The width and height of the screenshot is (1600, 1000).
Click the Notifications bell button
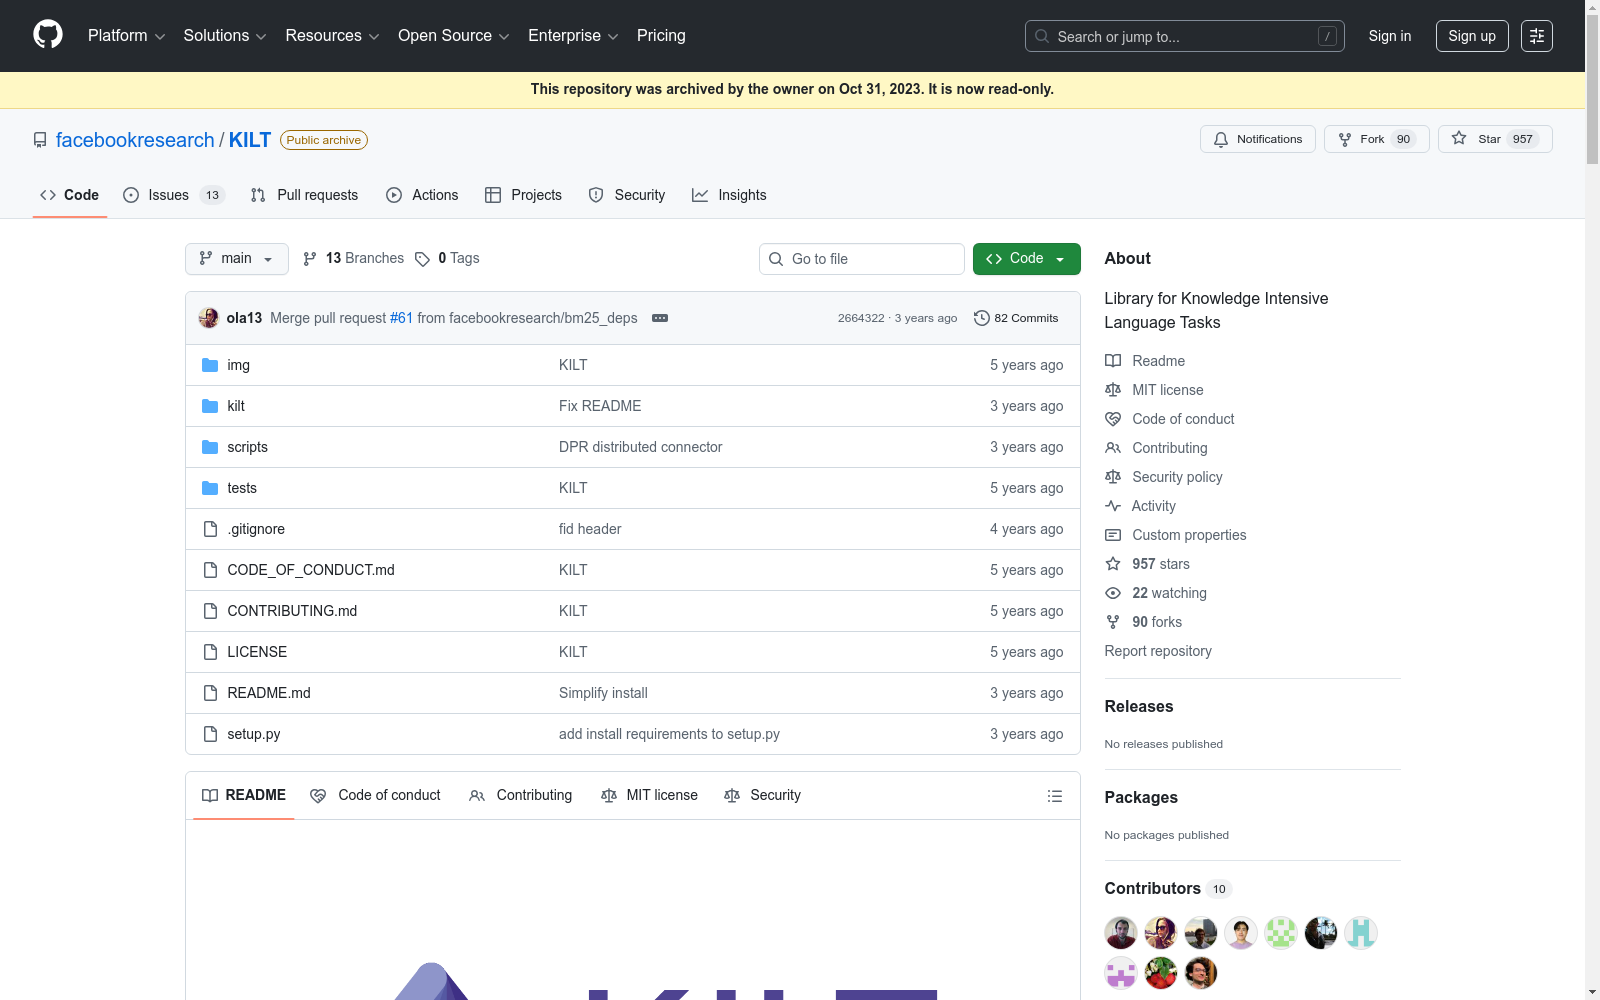[1258, 139]
